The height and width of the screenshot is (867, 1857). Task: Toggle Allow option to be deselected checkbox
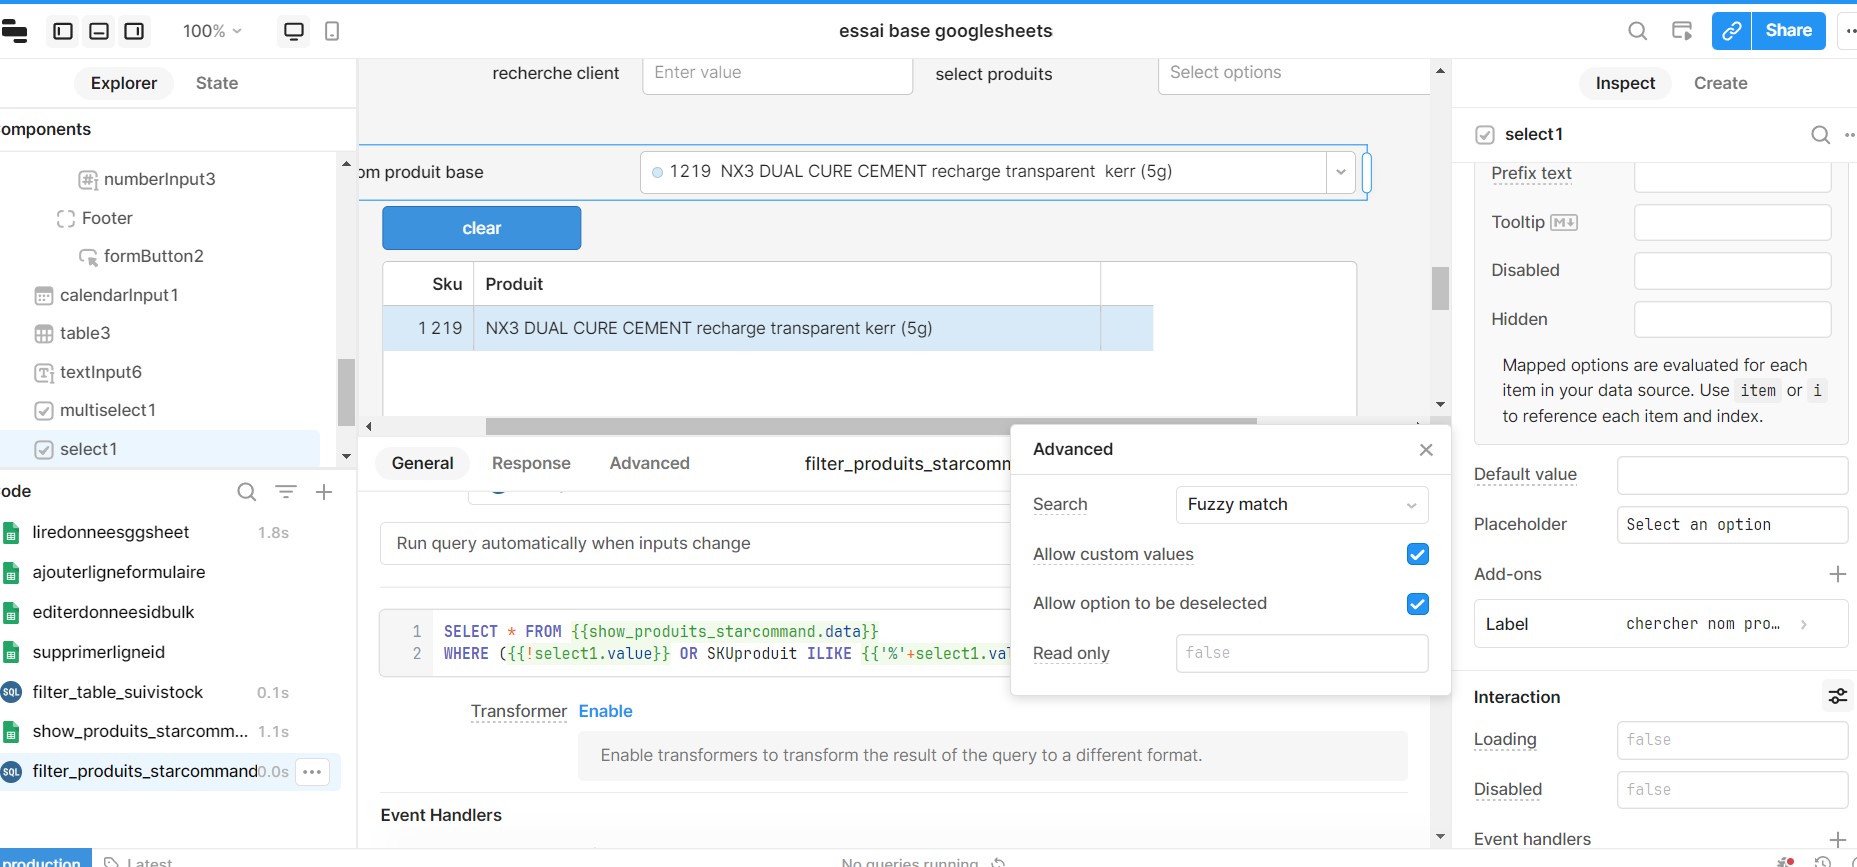point(1417,604)
